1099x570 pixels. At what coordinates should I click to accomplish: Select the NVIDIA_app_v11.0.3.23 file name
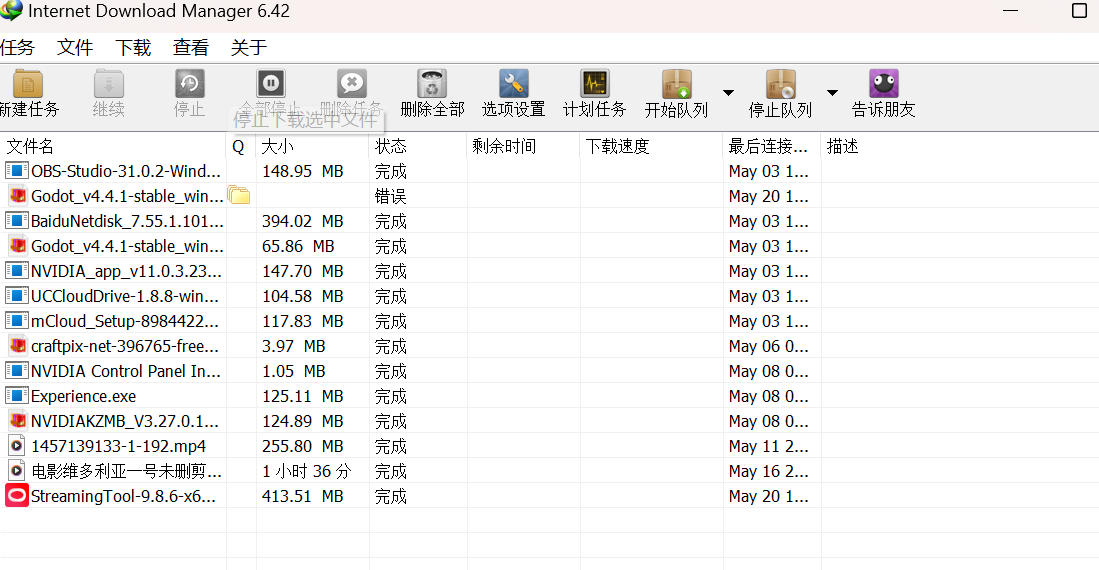click(126, 271)
